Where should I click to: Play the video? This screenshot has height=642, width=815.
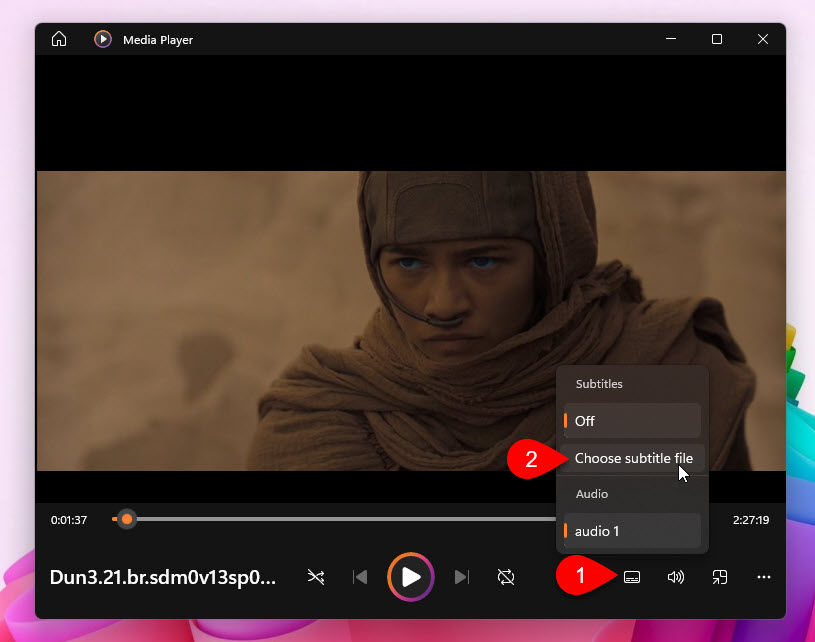pos(411,577)
